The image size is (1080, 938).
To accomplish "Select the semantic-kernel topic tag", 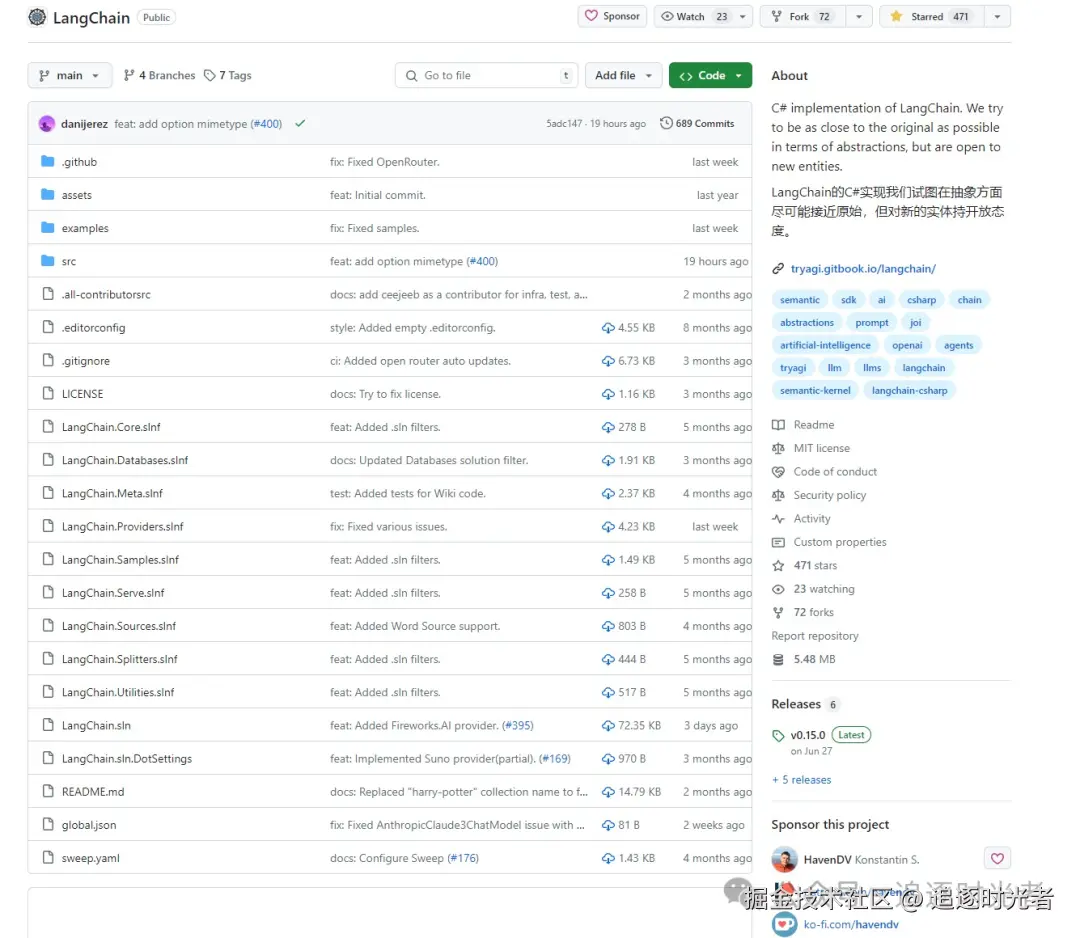I will coord(815,390).
